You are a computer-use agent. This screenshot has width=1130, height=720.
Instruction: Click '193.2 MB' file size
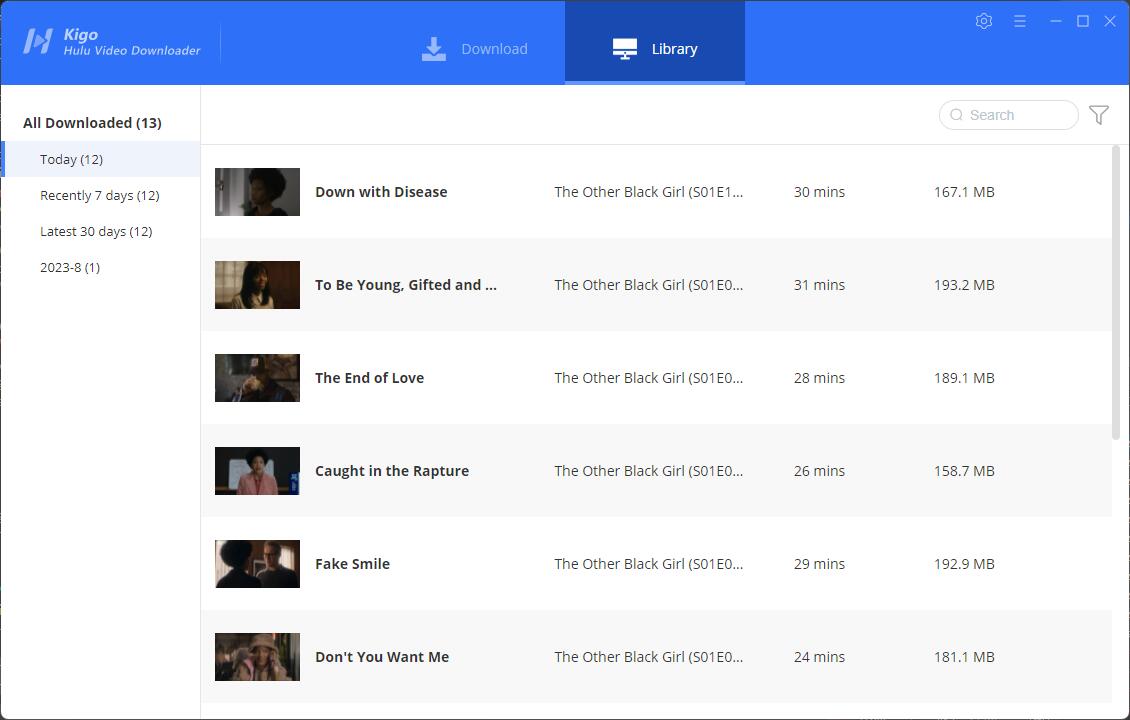pos(964,285)
